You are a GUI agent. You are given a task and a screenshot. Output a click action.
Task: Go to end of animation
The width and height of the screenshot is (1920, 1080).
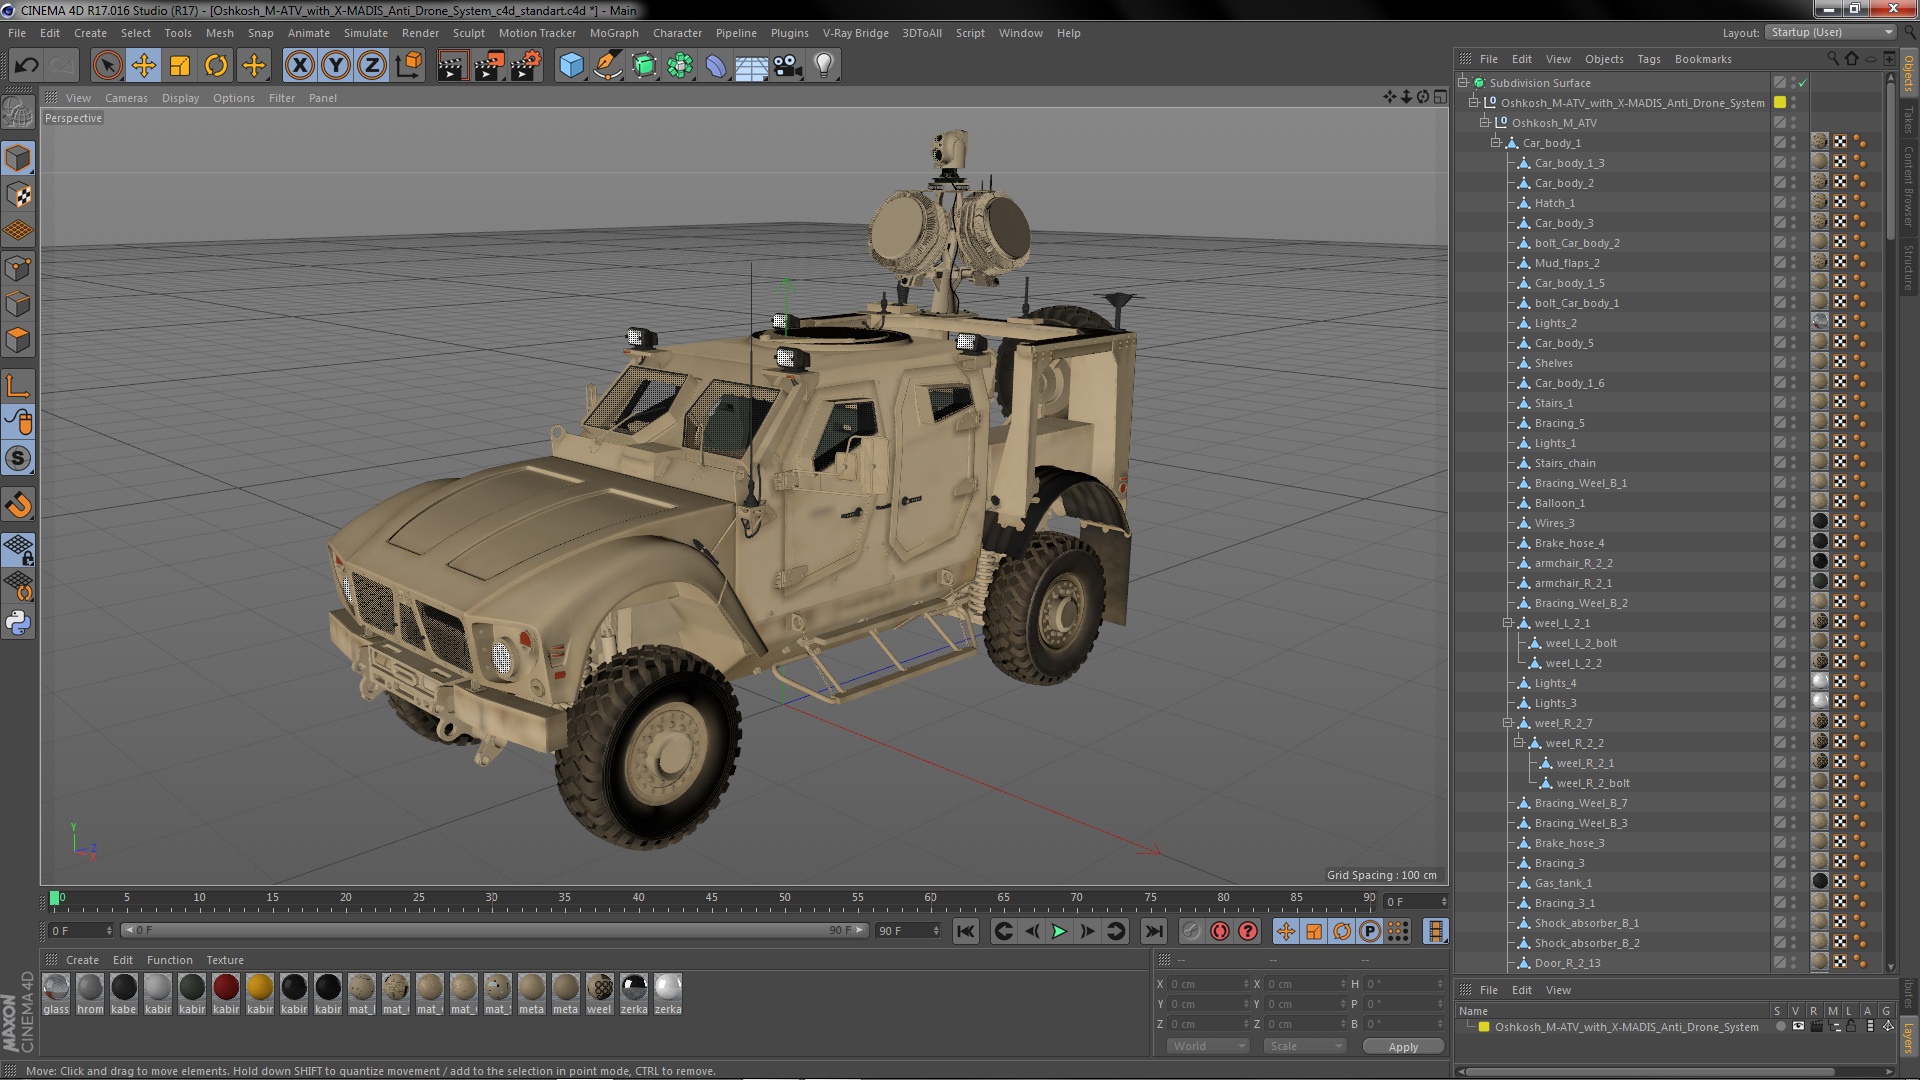pyautogui.click(x=1153, y=931)
